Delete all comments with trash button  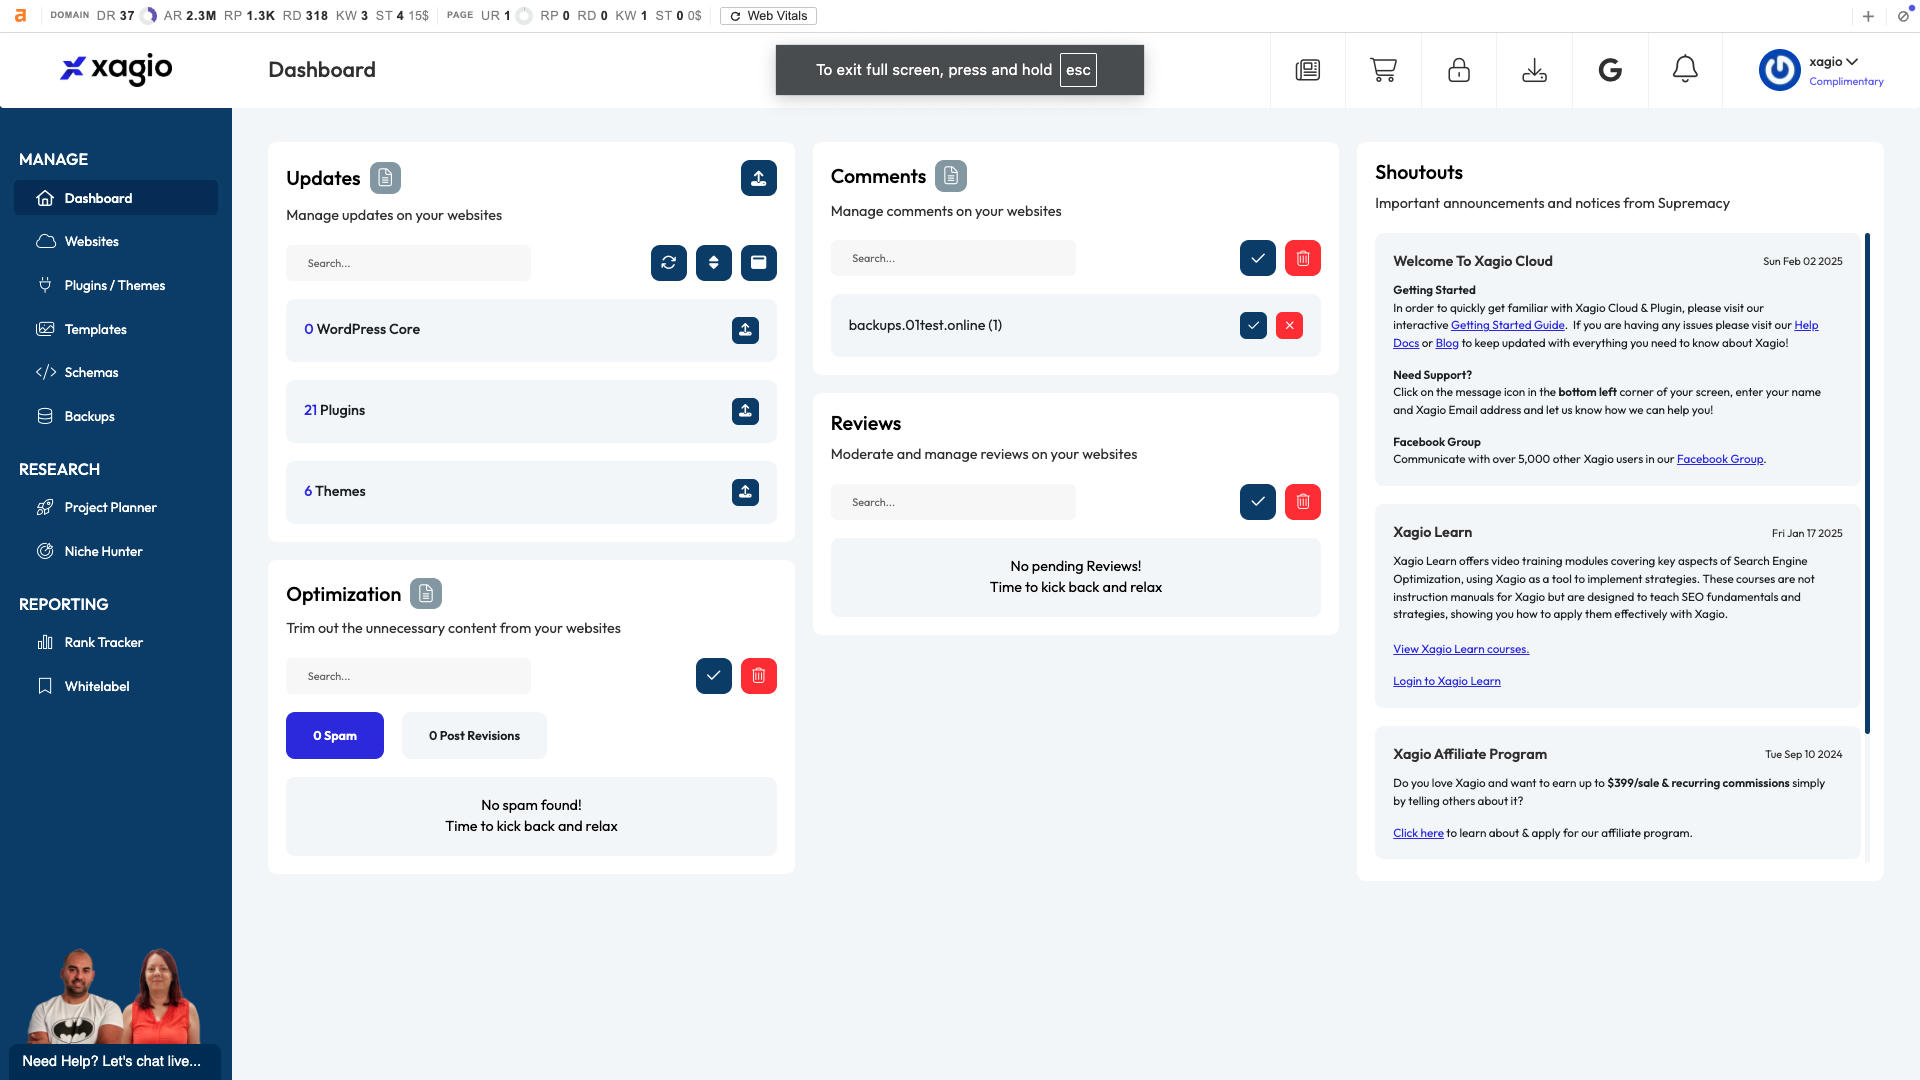(1303, 258)
